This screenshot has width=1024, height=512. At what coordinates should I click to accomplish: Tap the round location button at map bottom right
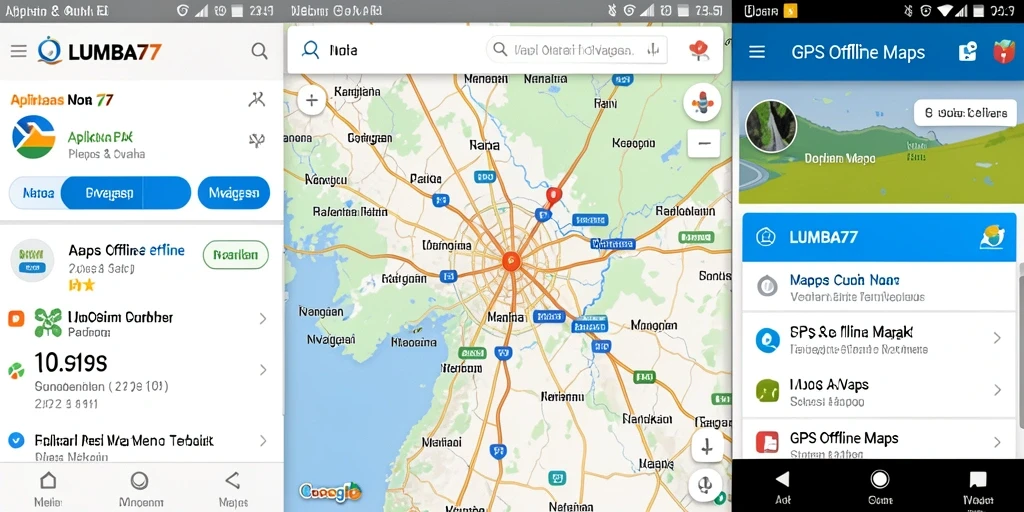click(705, 487)
